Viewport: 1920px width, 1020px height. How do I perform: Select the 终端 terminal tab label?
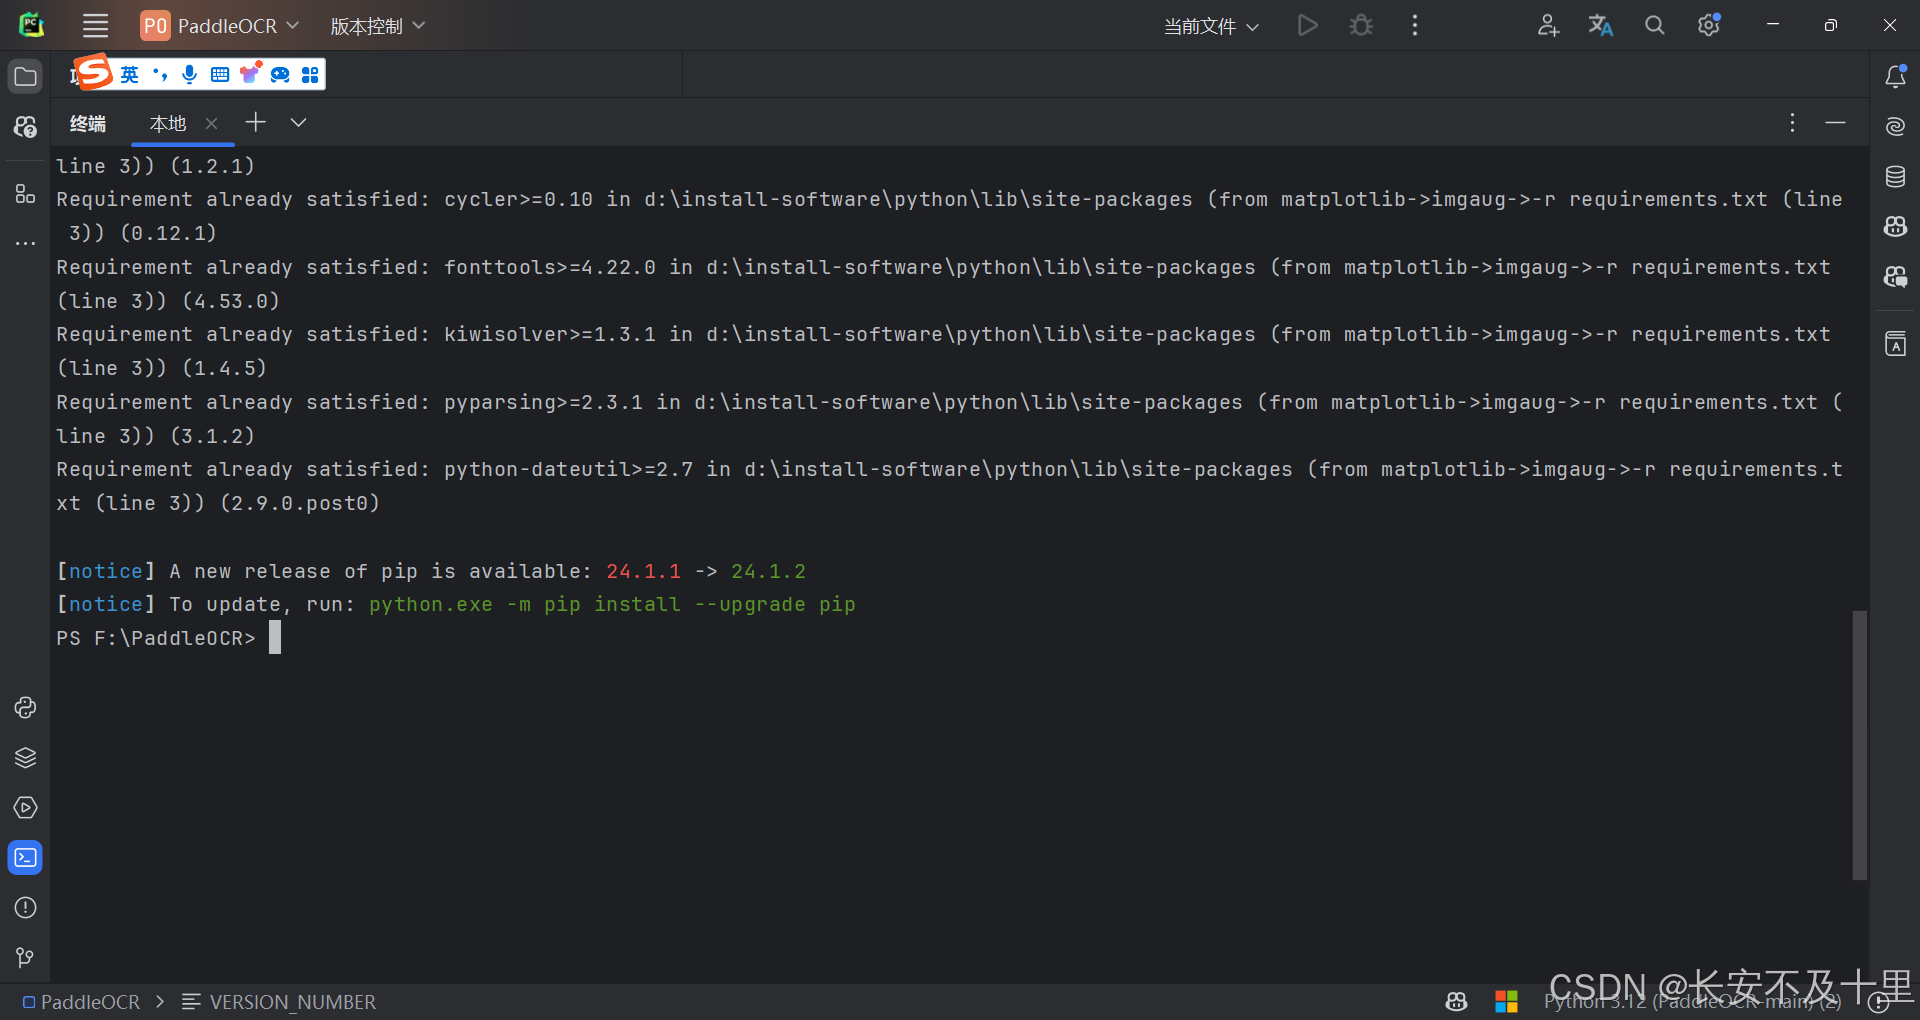click(x=88, y=123)
